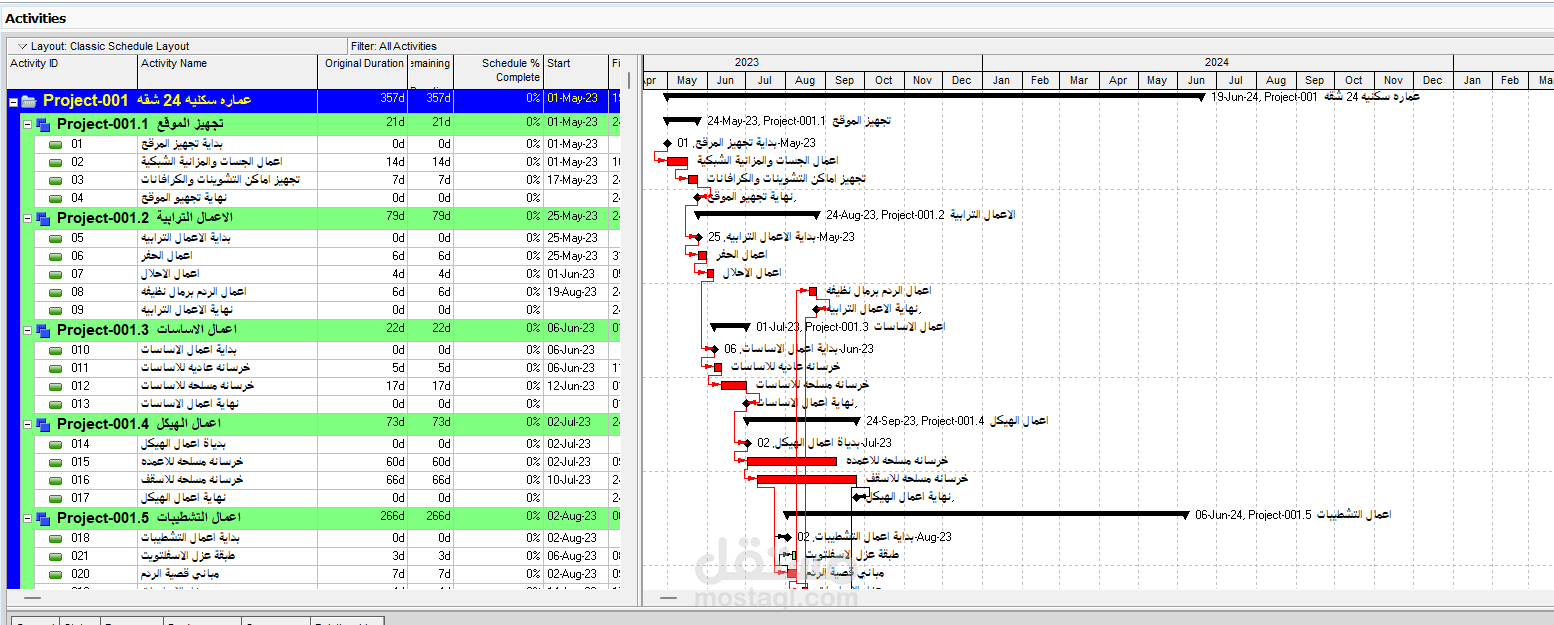
Task: Collapse the Project-001 root WBS band
Action: (x=13, y=101)
